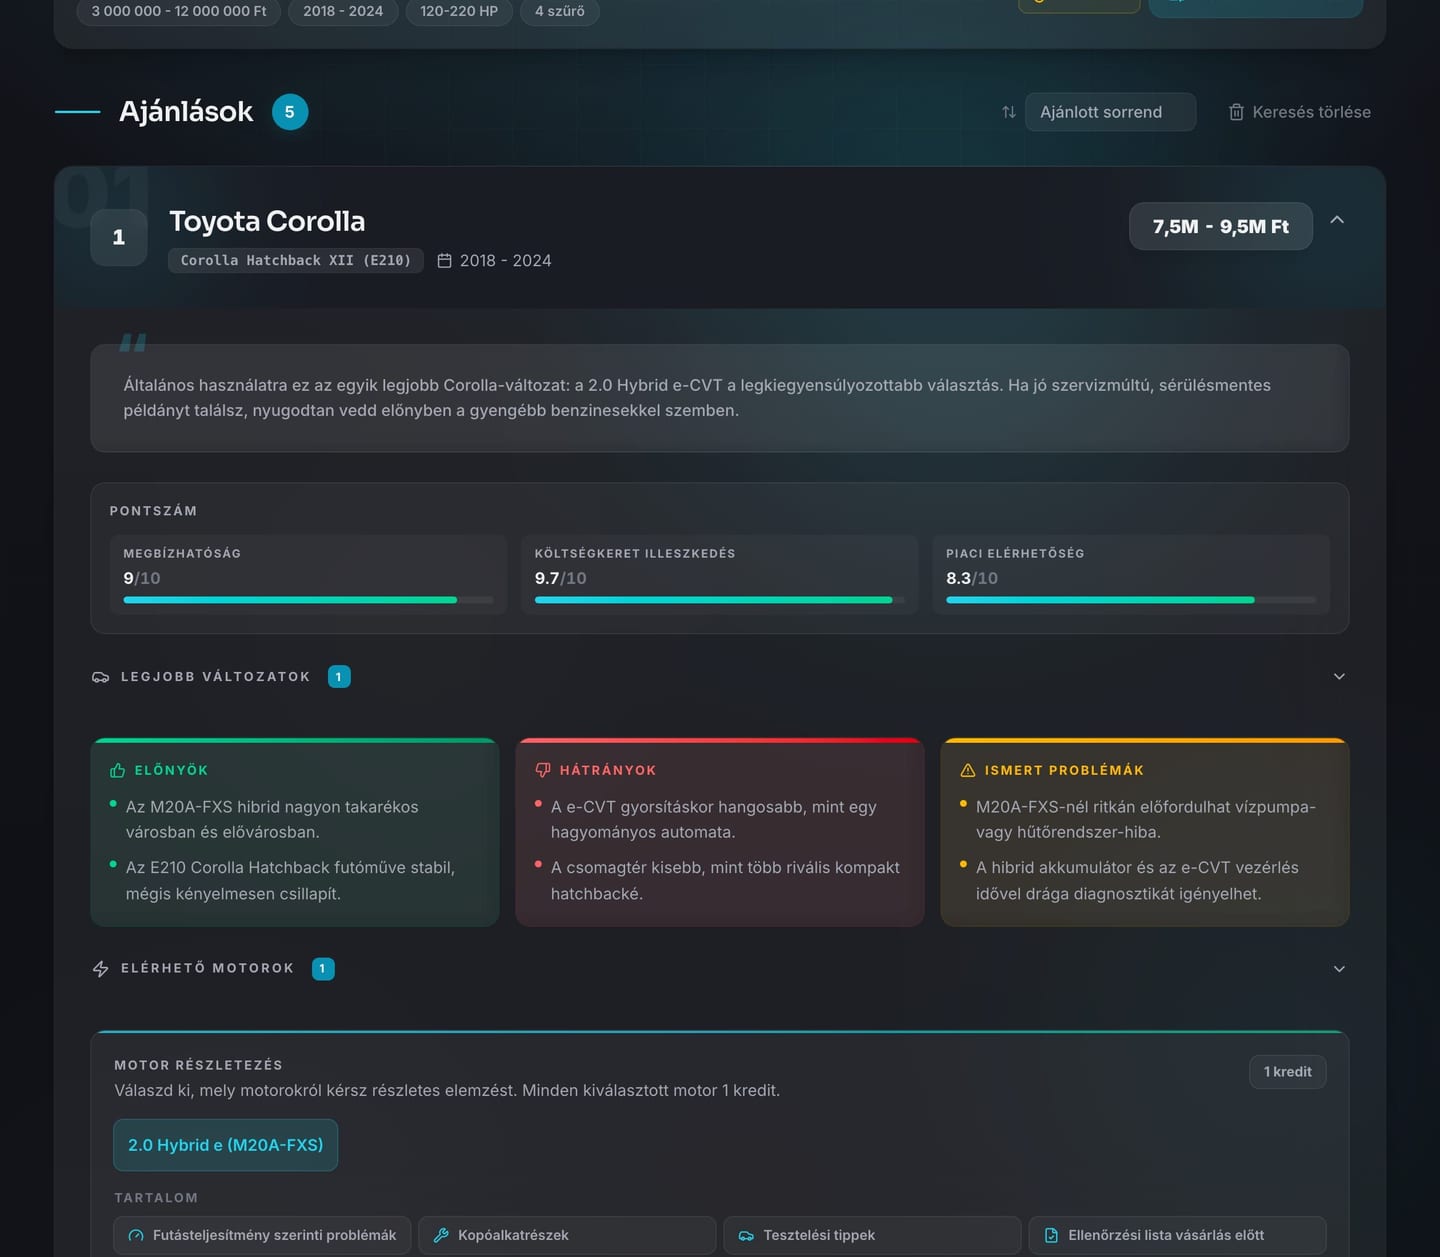The height and width of the screenshot is (1257, 1440).
Task: Click the trash icon next to Keresés törlése
Action: pos(1236,112)
